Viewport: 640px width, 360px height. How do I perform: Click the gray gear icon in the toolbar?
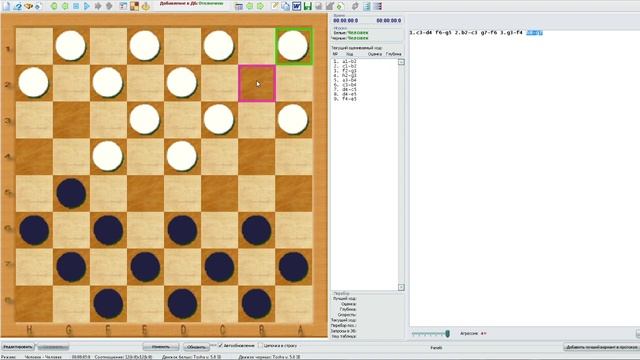pyautogui.click(x=355, y=6)
